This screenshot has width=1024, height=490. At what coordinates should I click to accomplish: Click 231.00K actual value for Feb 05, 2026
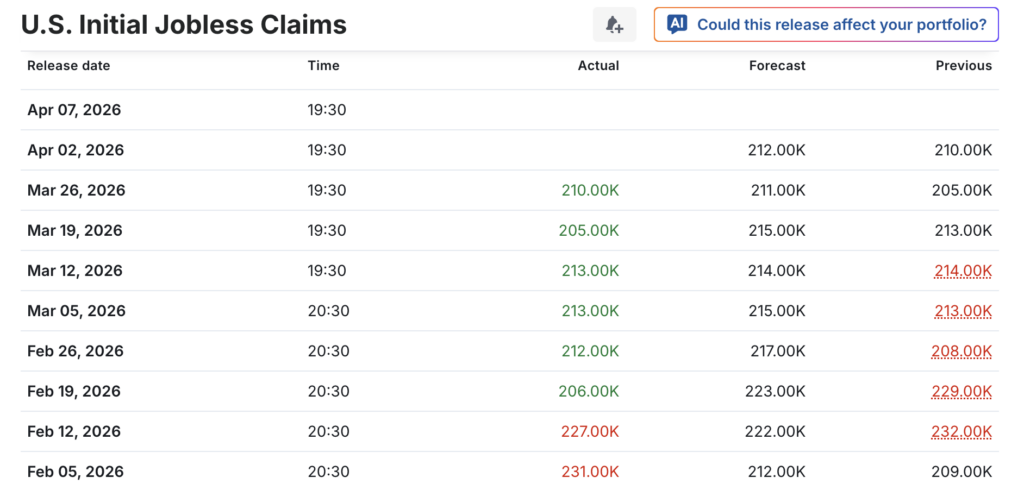click(590, 472)
